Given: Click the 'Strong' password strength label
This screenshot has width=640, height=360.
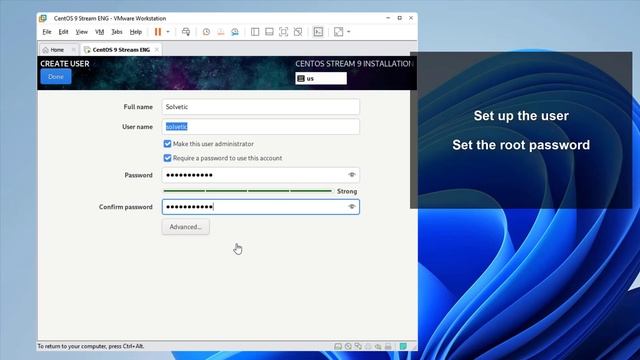Looking at the screenshot, I should pyautogui.click(x=347, y=191).
